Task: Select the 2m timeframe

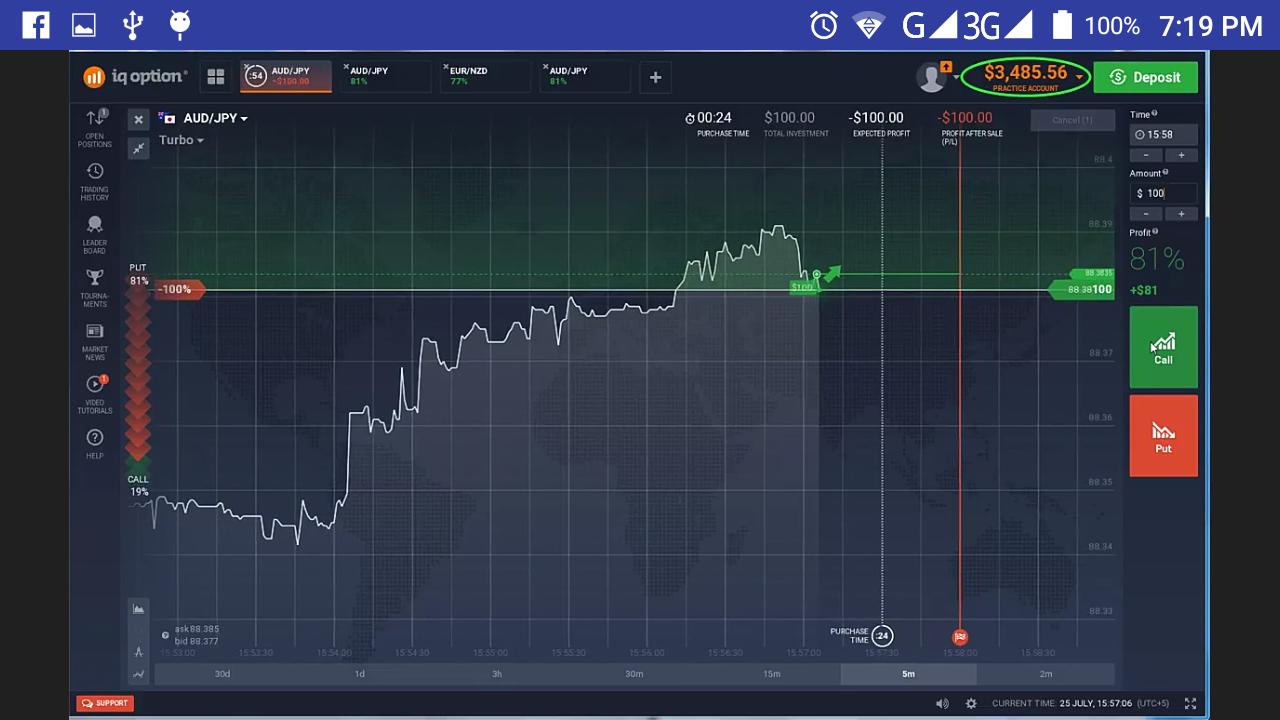Action: (1046, 674)
